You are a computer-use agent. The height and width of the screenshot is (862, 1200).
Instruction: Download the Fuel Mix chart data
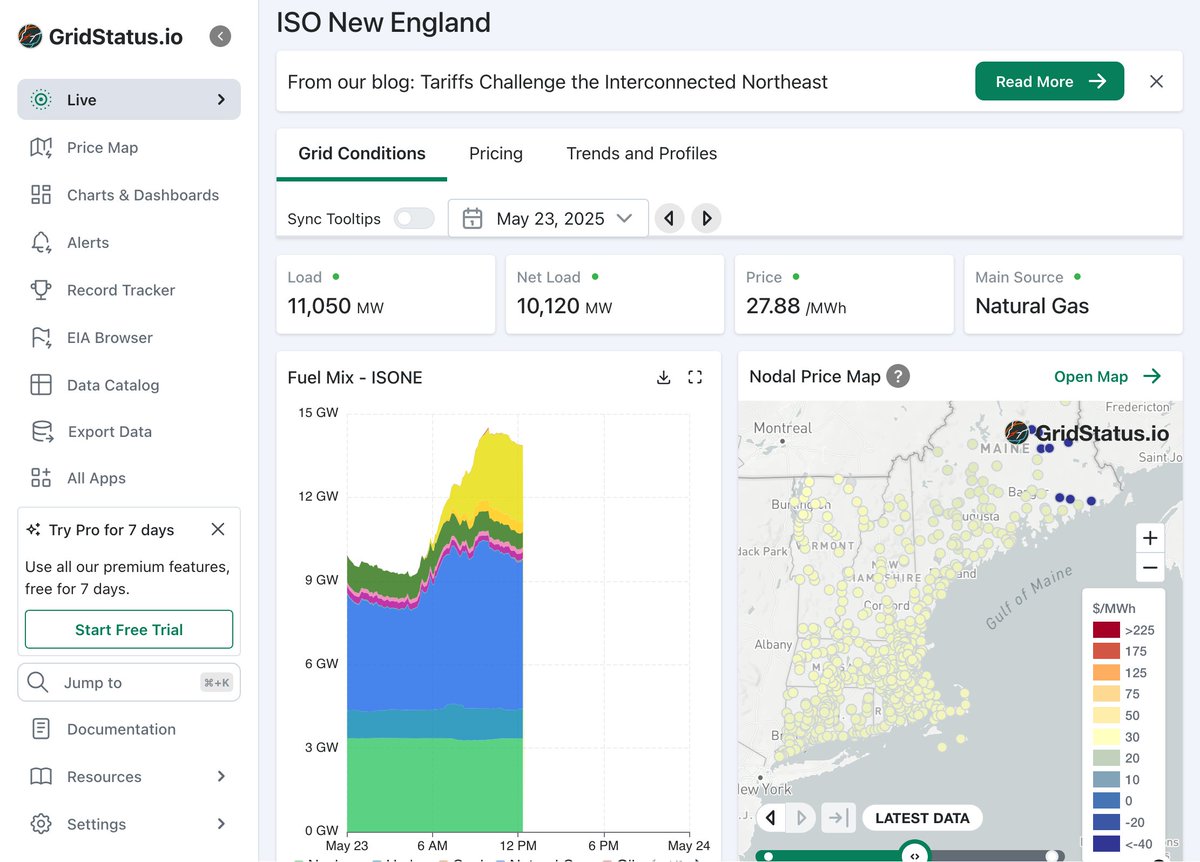(663, 377)
